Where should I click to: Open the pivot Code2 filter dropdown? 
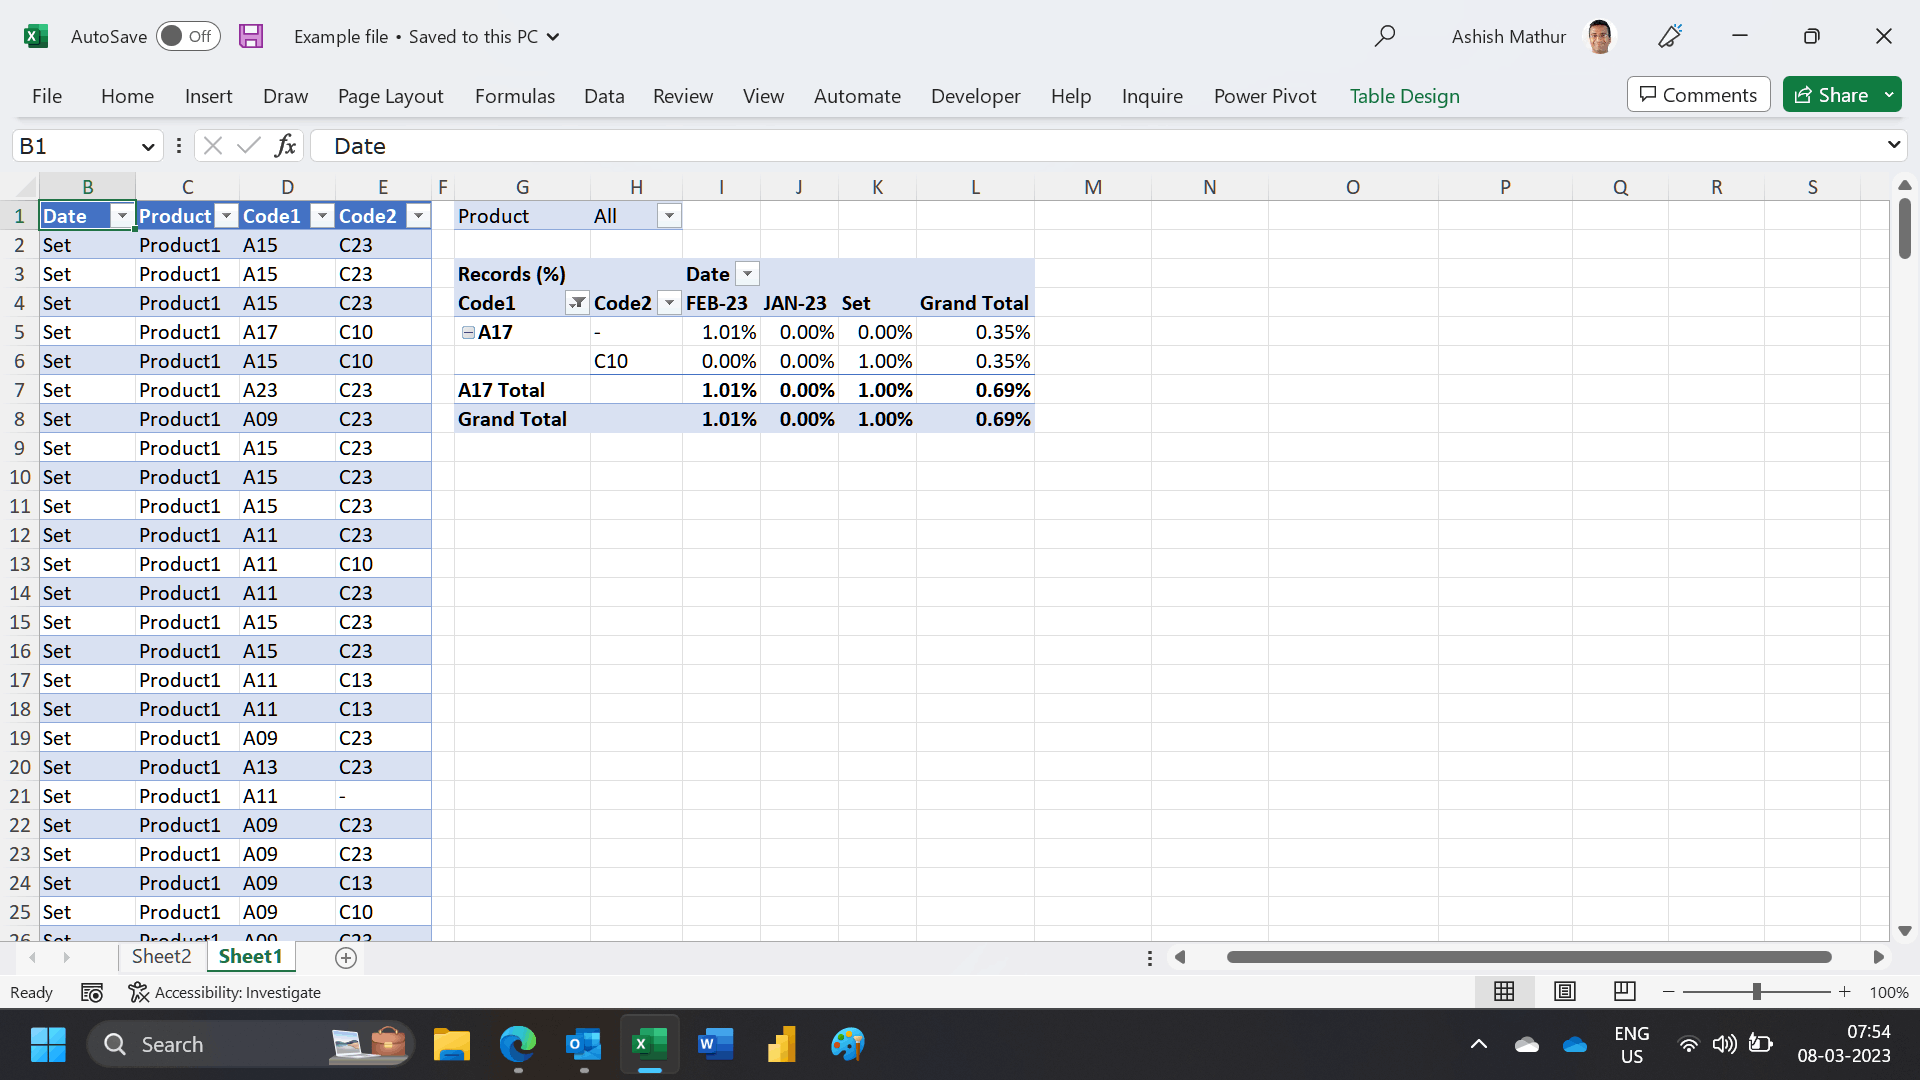669,303
